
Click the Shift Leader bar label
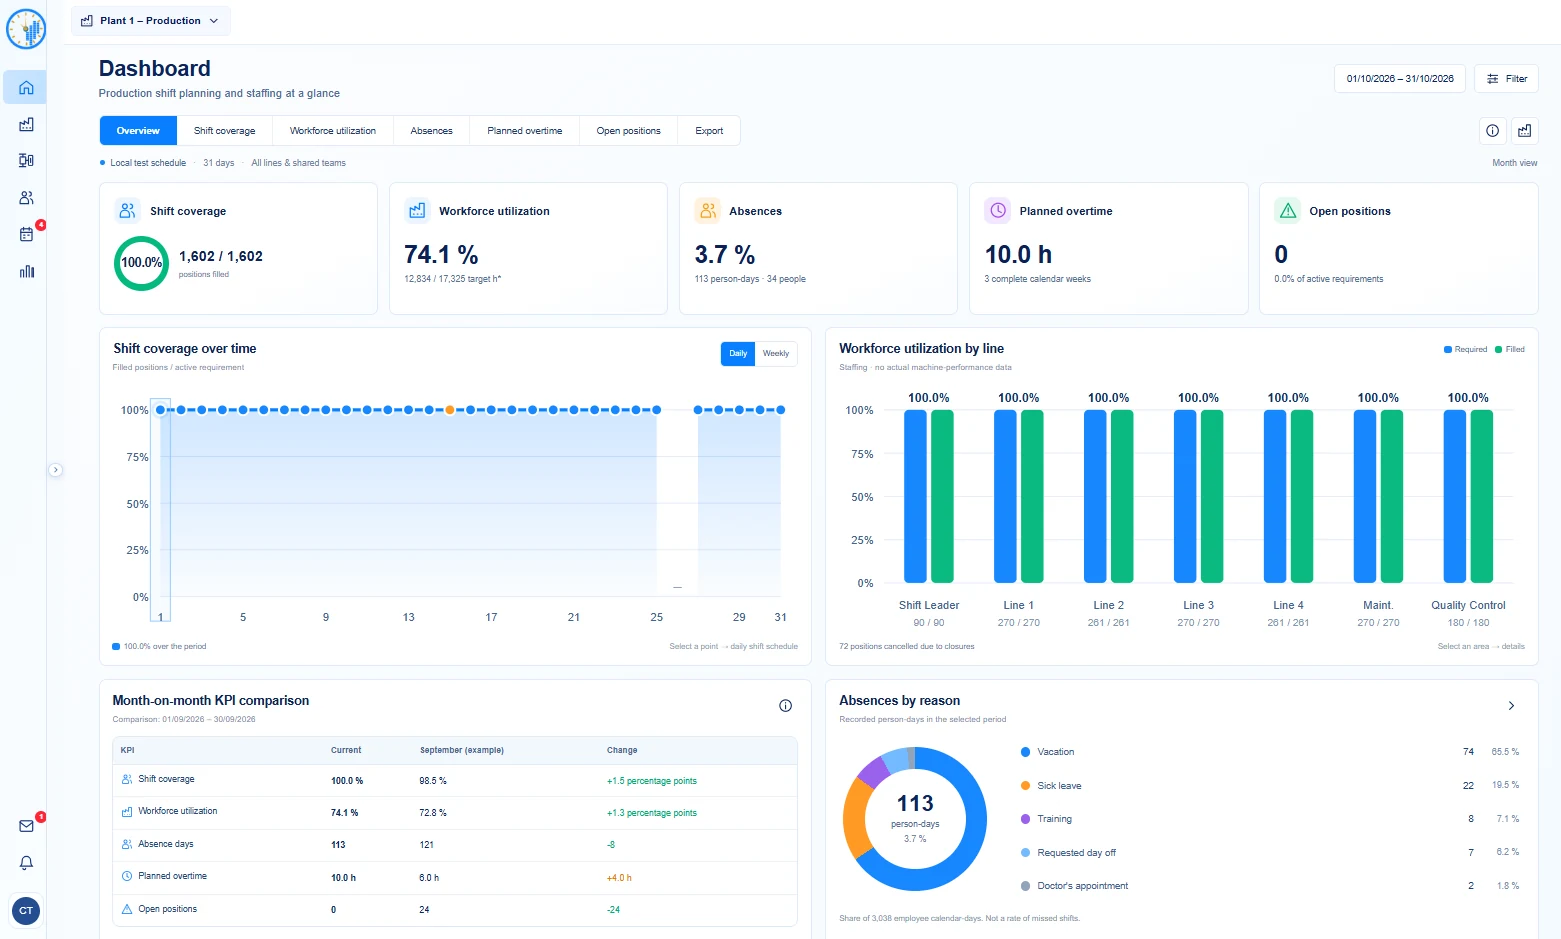tap(929, 605)
